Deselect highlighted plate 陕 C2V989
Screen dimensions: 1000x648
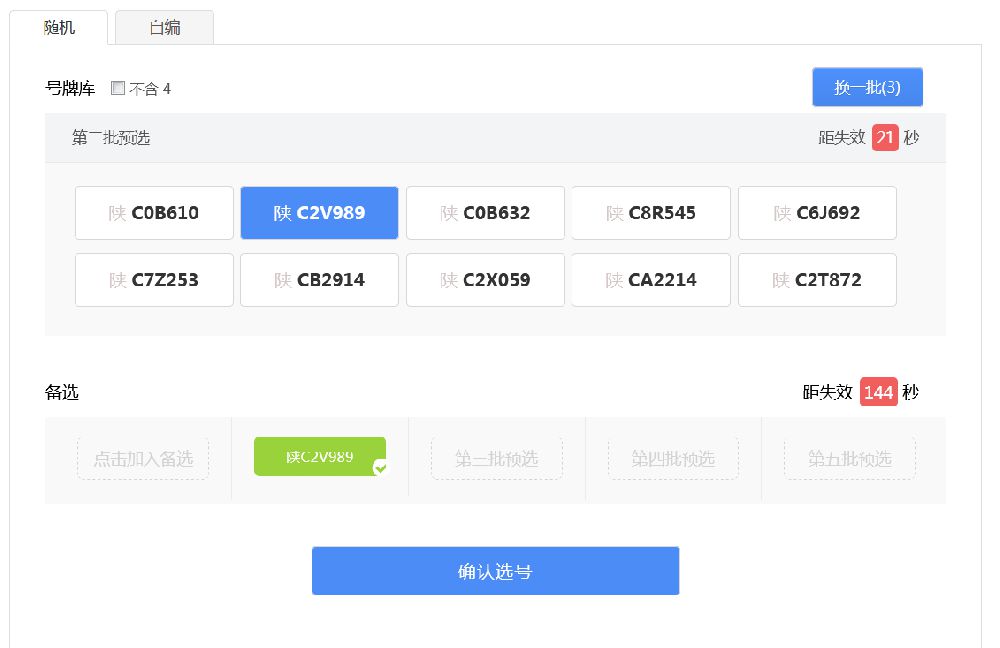tap(319, 213)
